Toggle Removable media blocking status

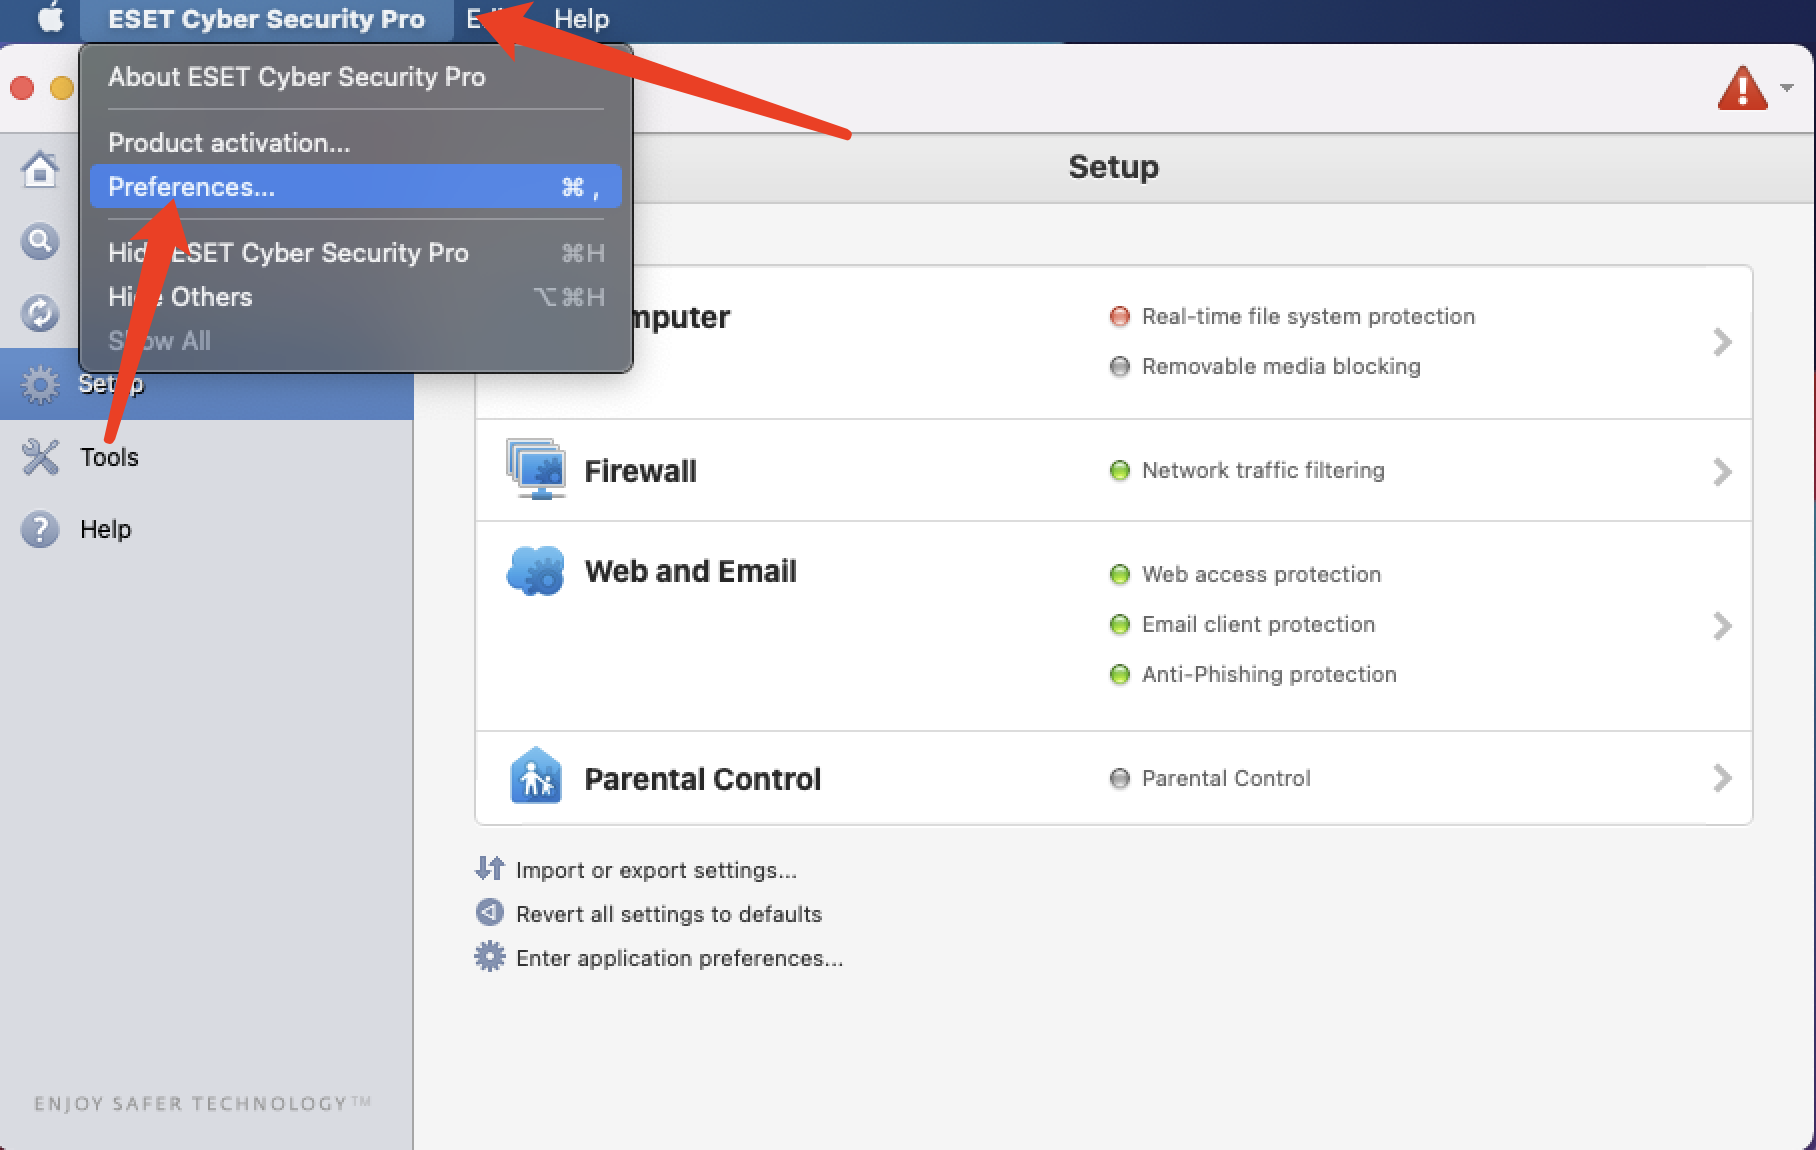(1120, 367)
